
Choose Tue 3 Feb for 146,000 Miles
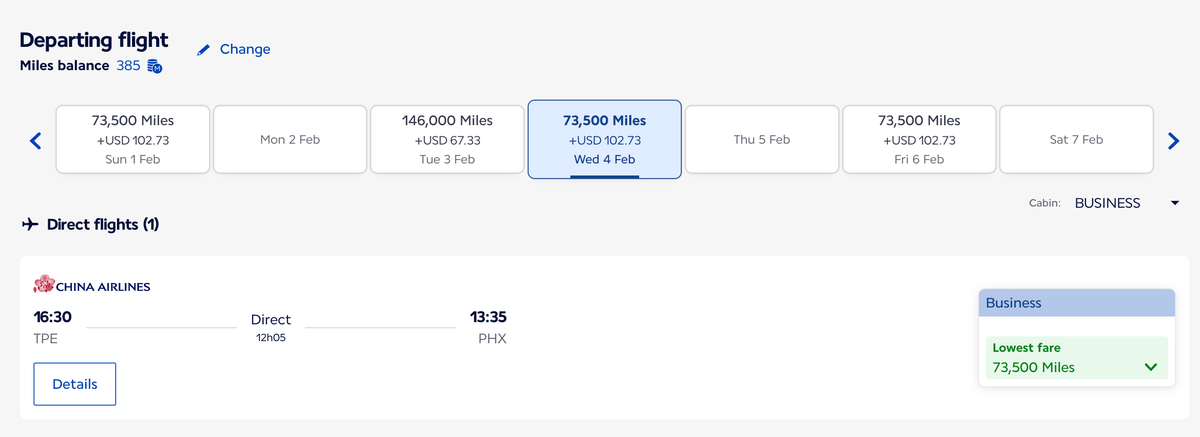coord(447,140)
